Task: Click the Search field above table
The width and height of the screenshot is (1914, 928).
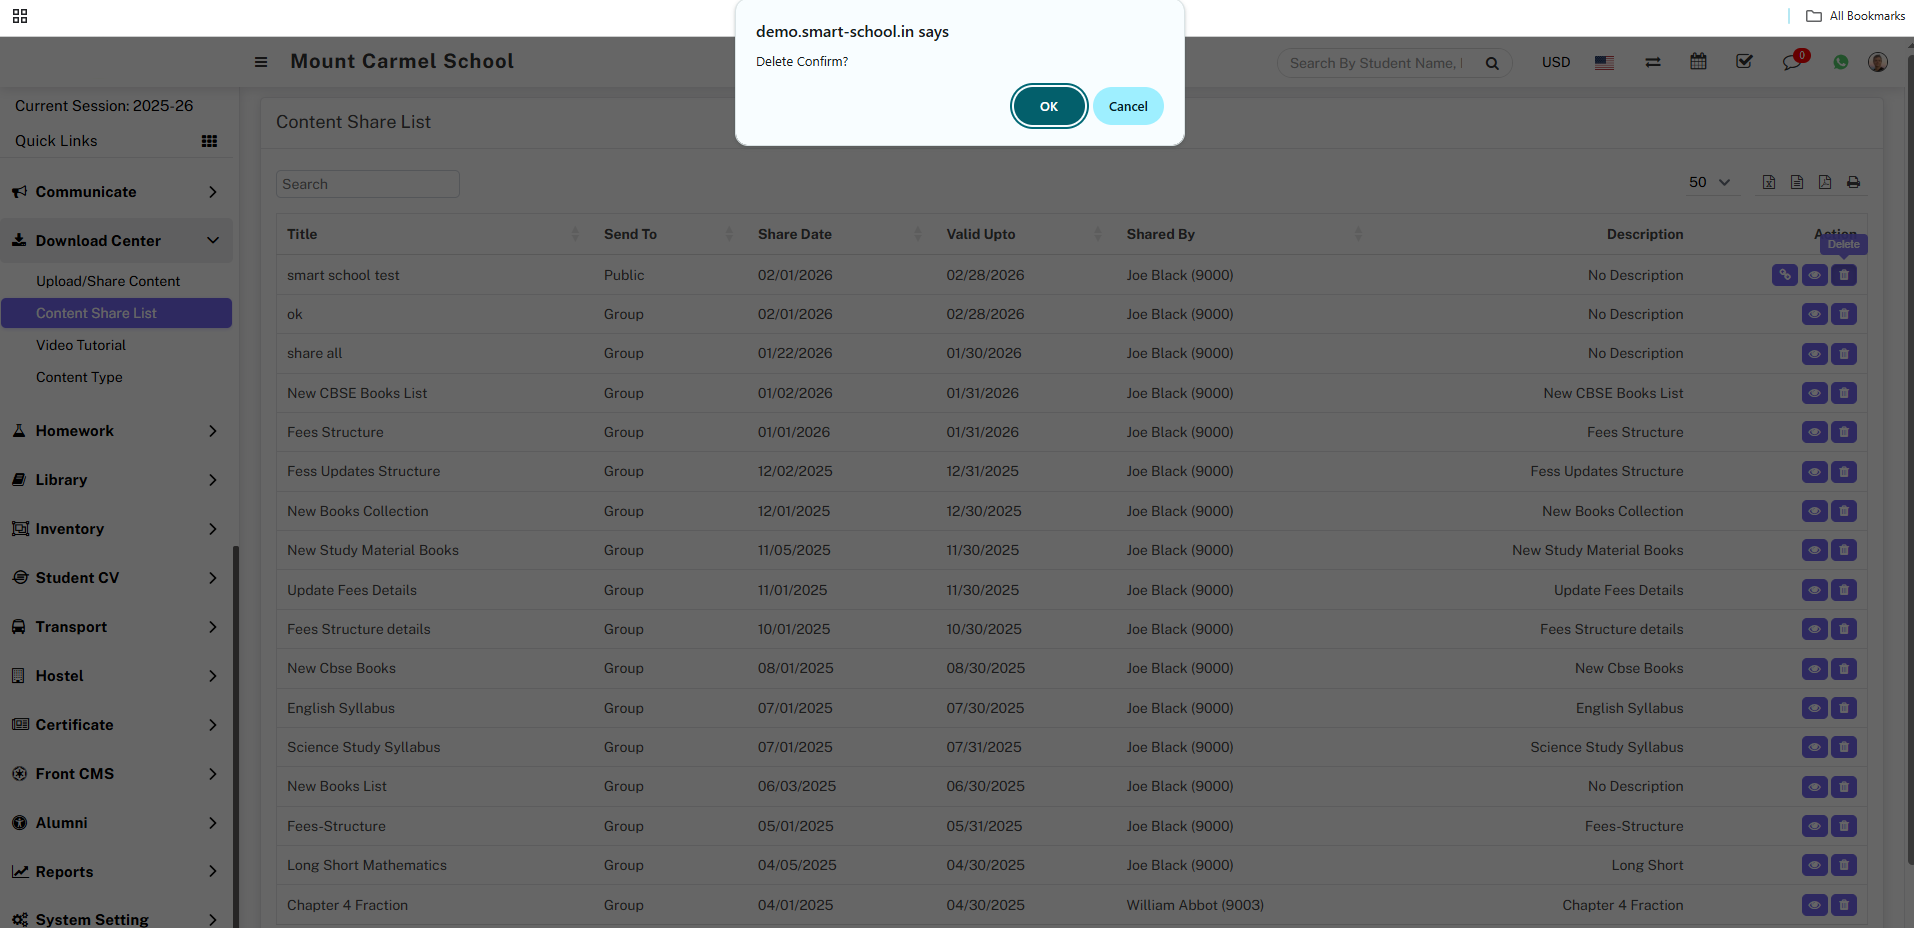Action: click(x=367, y=184)
